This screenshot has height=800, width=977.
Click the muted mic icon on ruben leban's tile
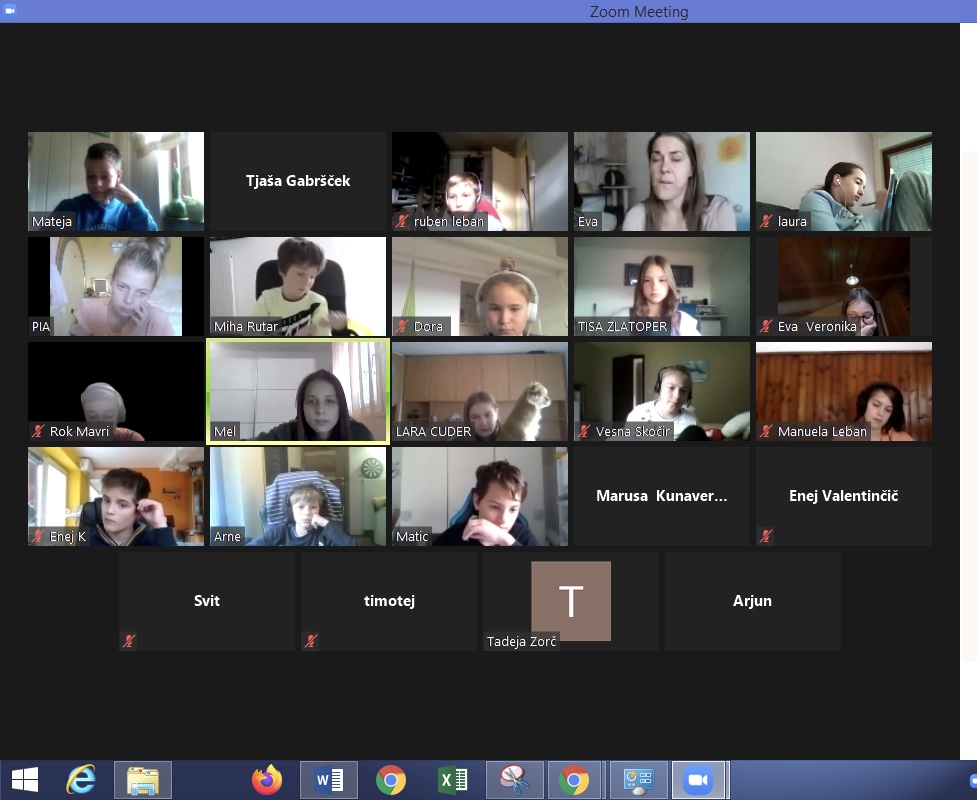[x=402, y=222]
